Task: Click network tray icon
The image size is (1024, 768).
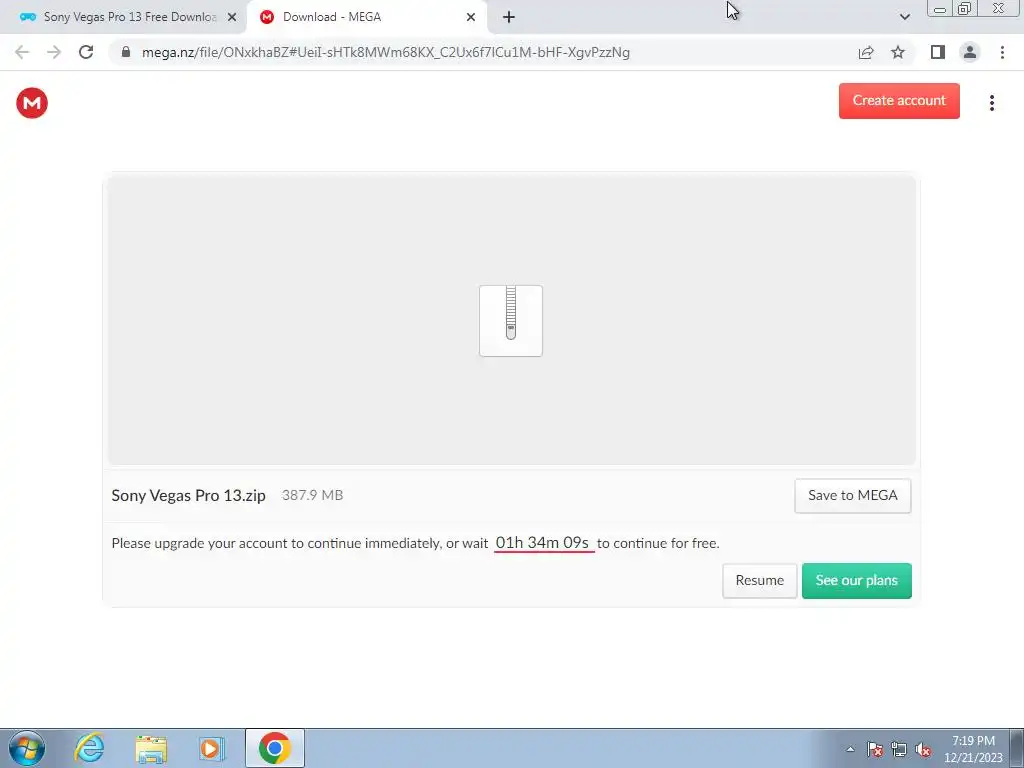Action: point(899,749)
